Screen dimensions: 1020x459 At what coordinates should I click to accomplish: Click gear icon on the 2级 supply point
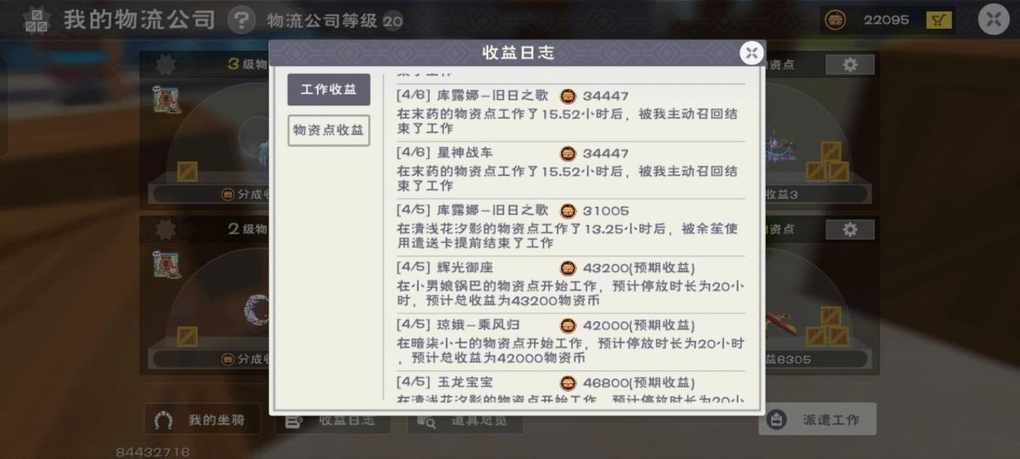(165, 230)
